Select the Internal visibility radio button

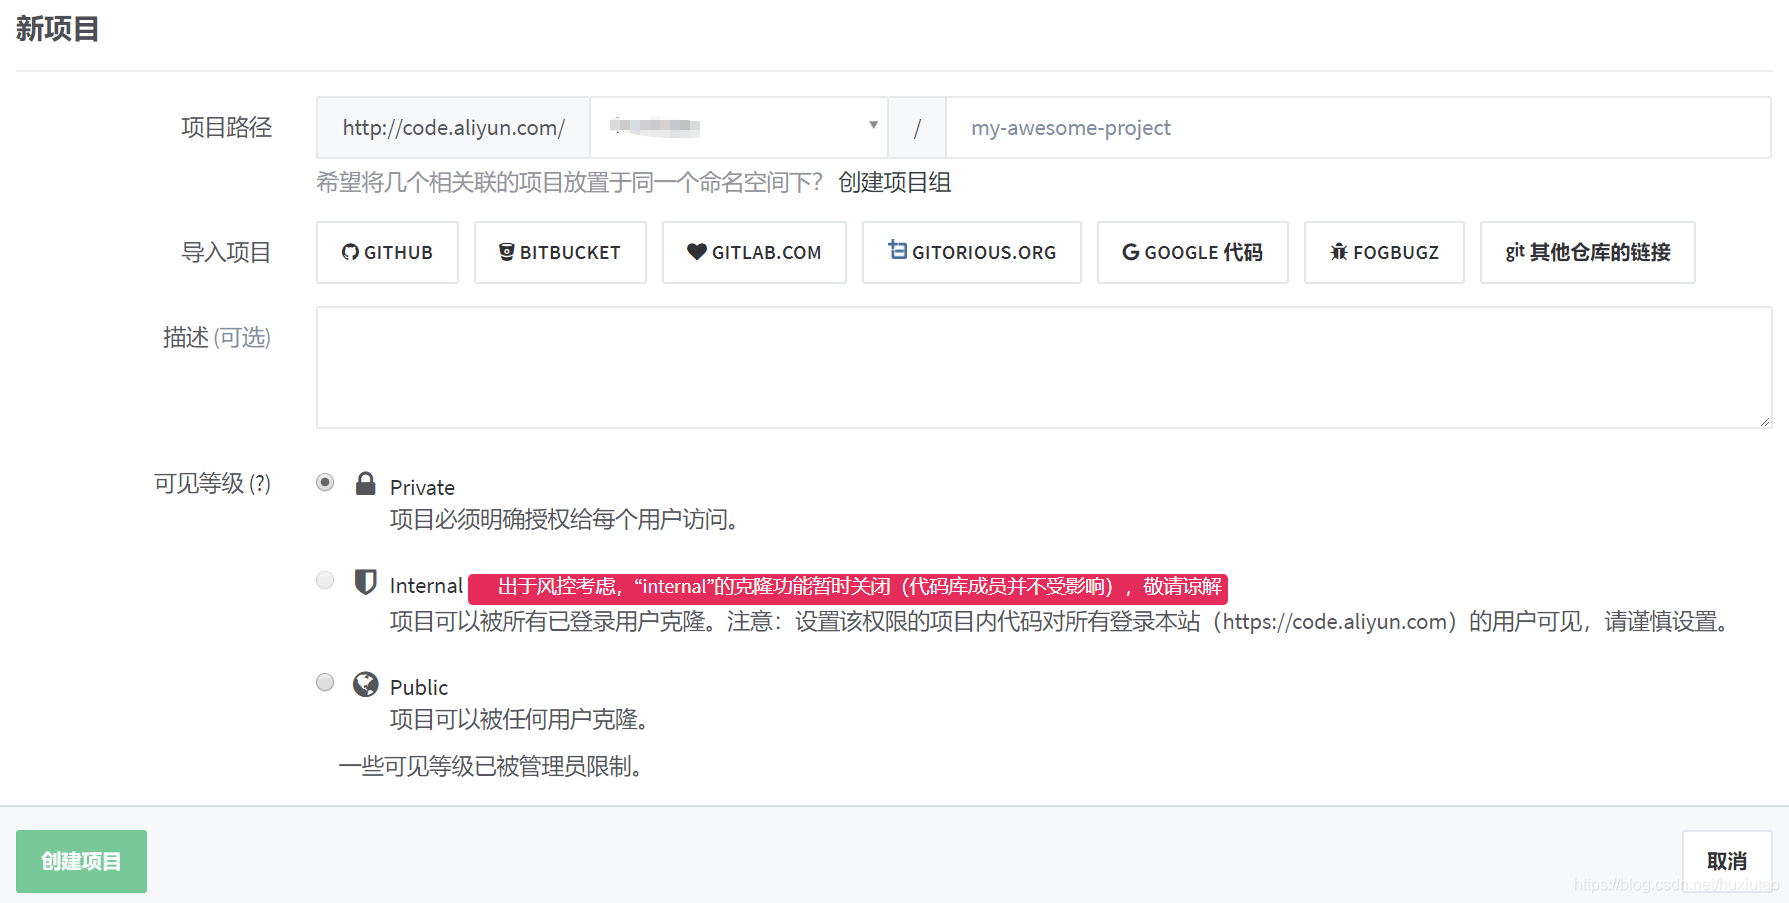tap(325, 580)
